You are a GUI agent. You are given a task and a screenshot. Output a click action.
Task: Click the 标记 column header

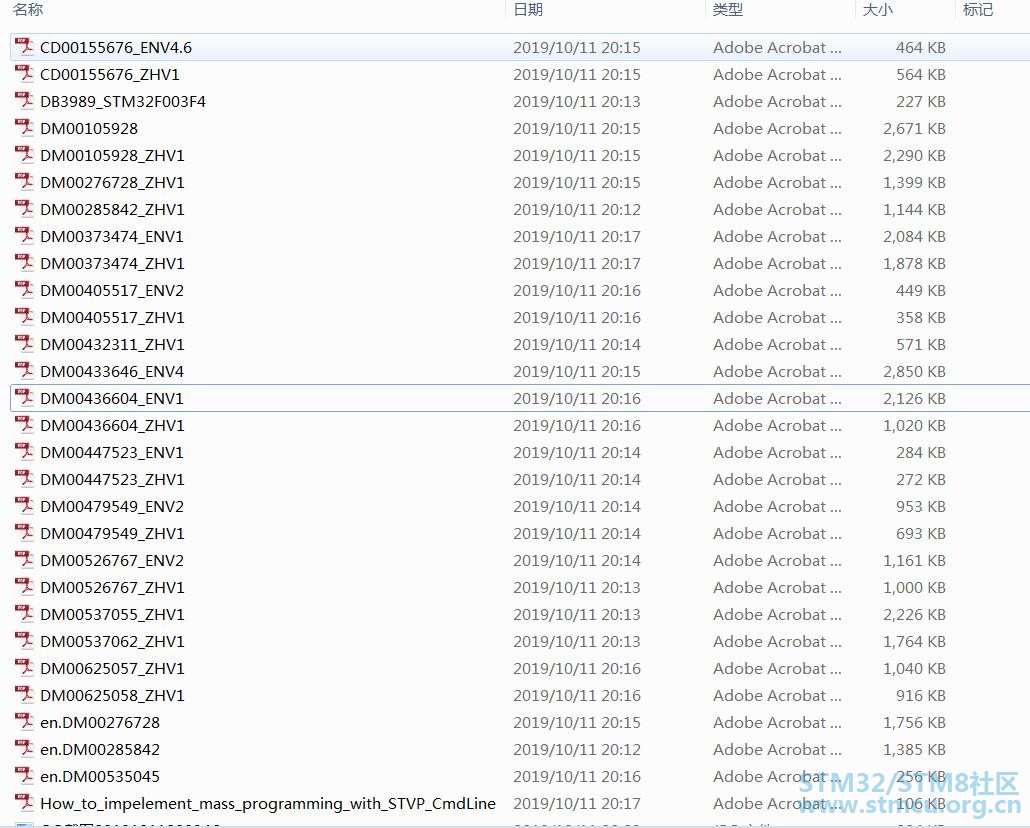point(977,10)
